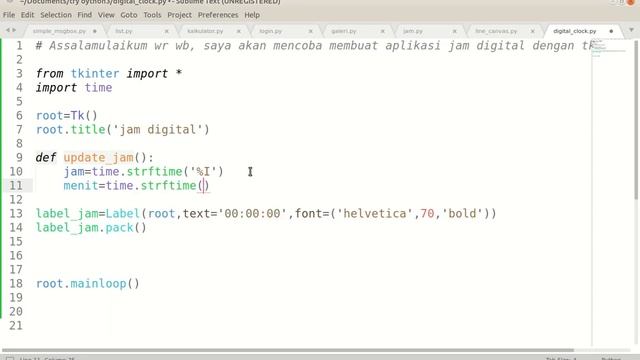The width and height of the screenshot is (640, 360).
Task: Toggle side bar icon in status bar
Action: (x=10, y=358)
